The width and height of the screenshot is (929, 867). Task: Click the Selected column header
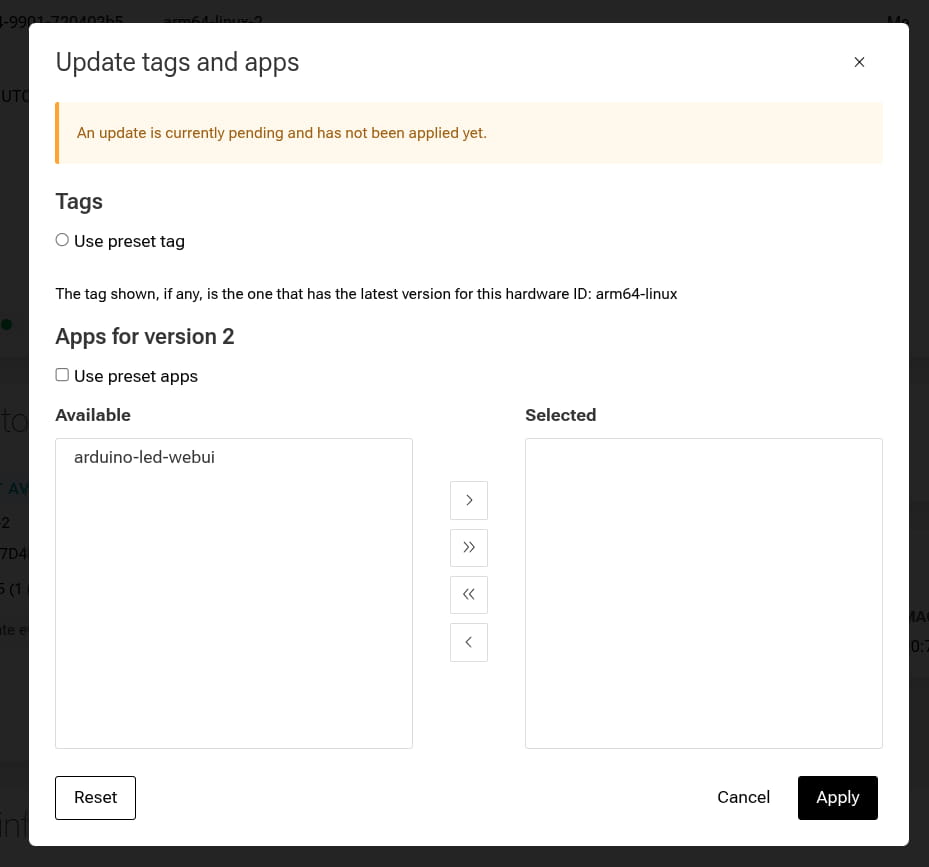[560, 415]
